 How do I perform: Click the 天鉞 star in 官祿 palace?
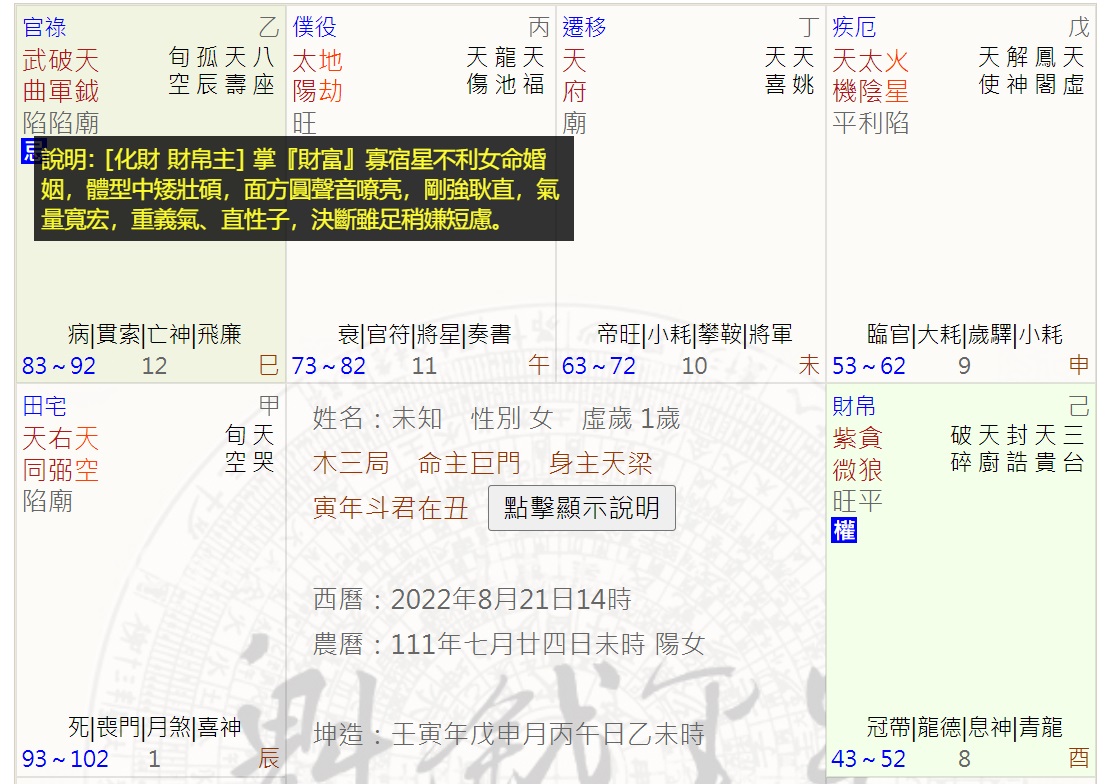[x=87, y=75]
